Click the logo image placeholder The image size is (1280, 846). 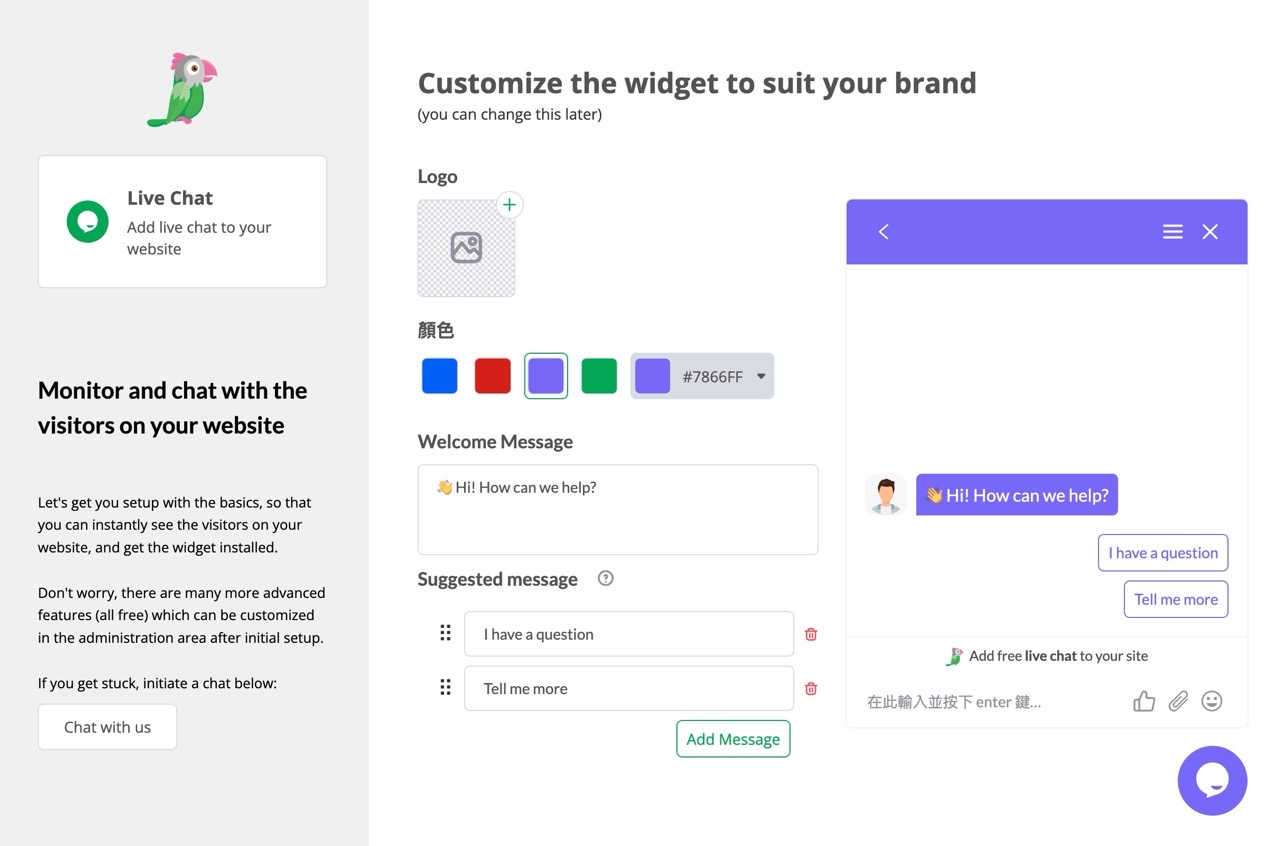point(466,248)
